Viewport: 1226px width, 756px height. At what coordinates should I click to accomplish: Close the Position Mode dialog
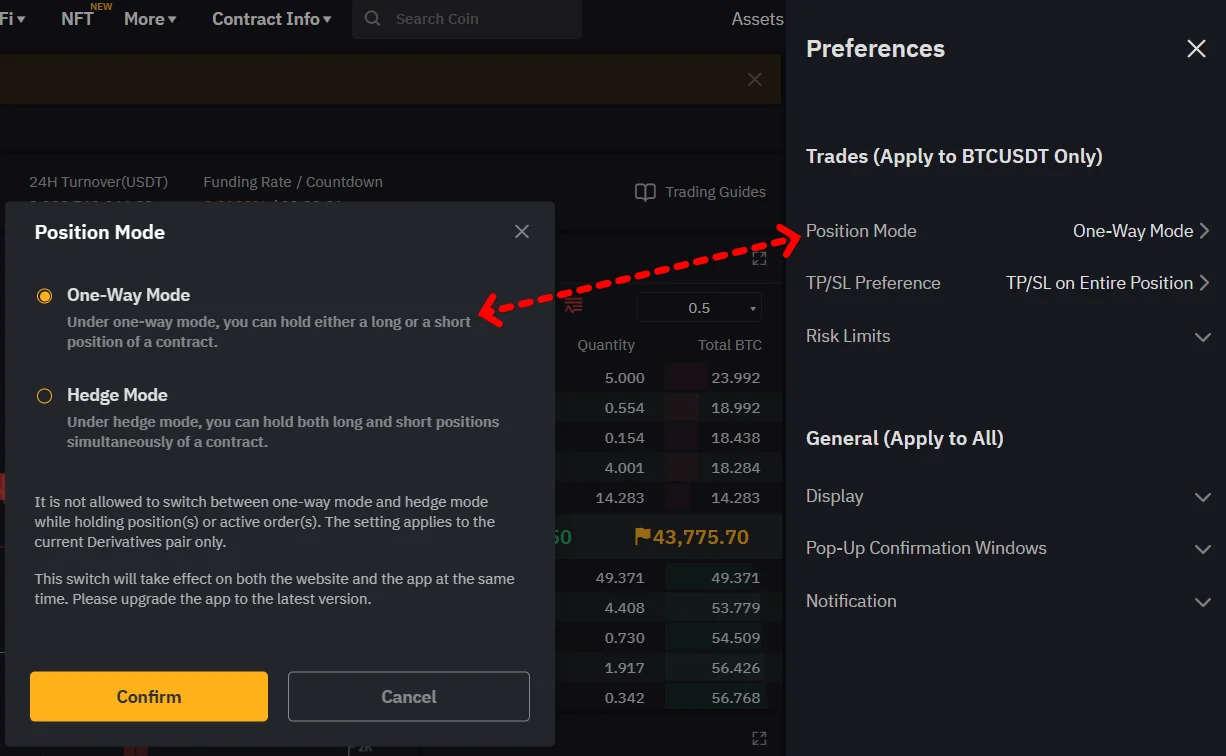521,232
